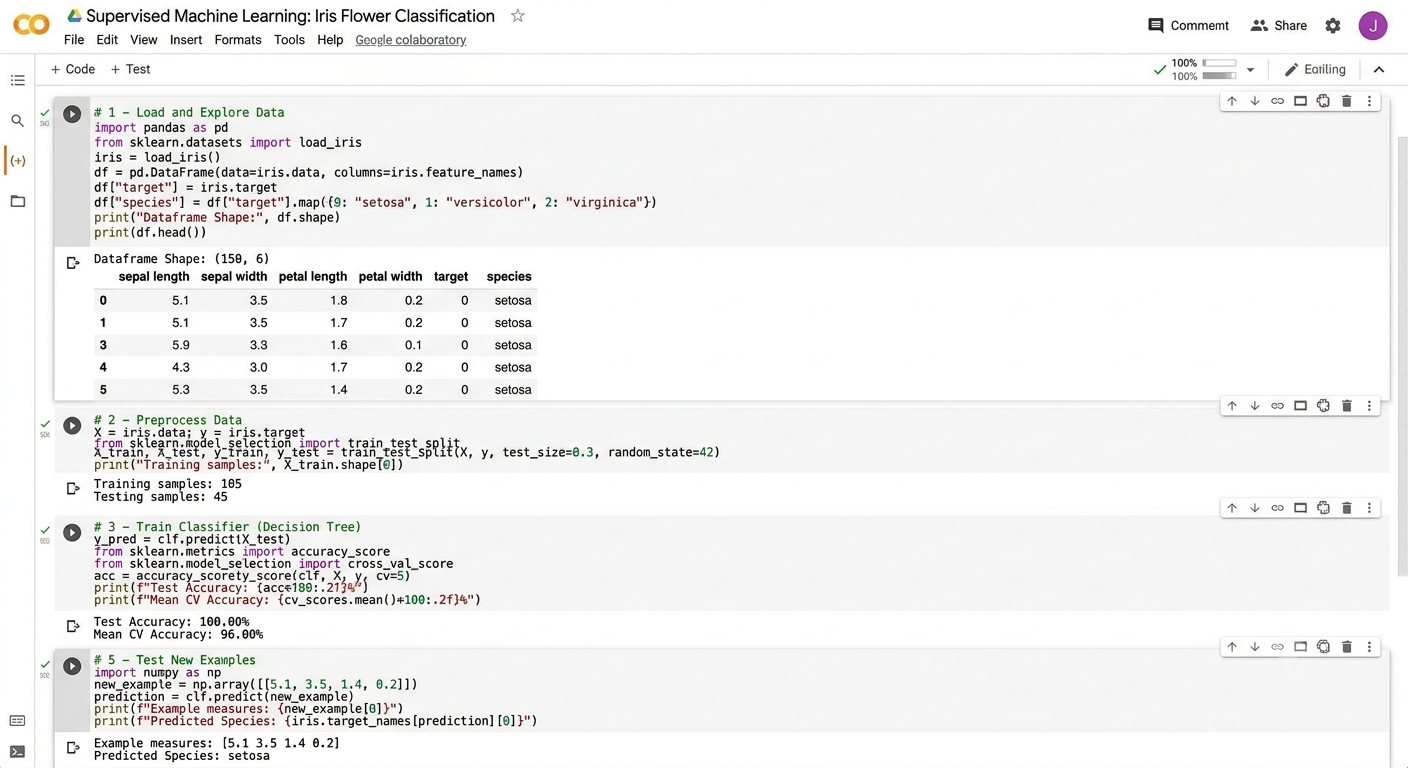
Task: Collapse the header with the chevron
Action: 1379,69
